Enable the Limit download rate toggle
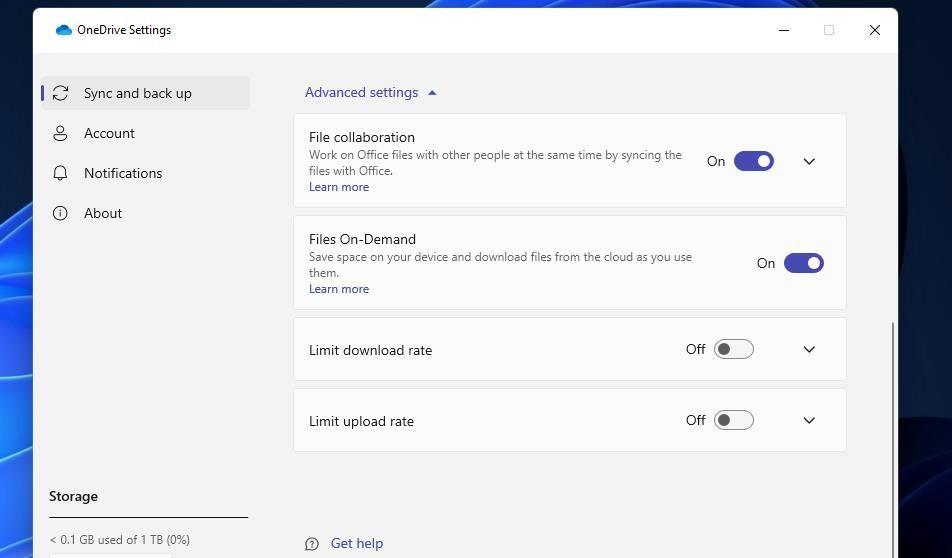The width and height of the screenshot is (952, 558). click(x=733, y=349)
